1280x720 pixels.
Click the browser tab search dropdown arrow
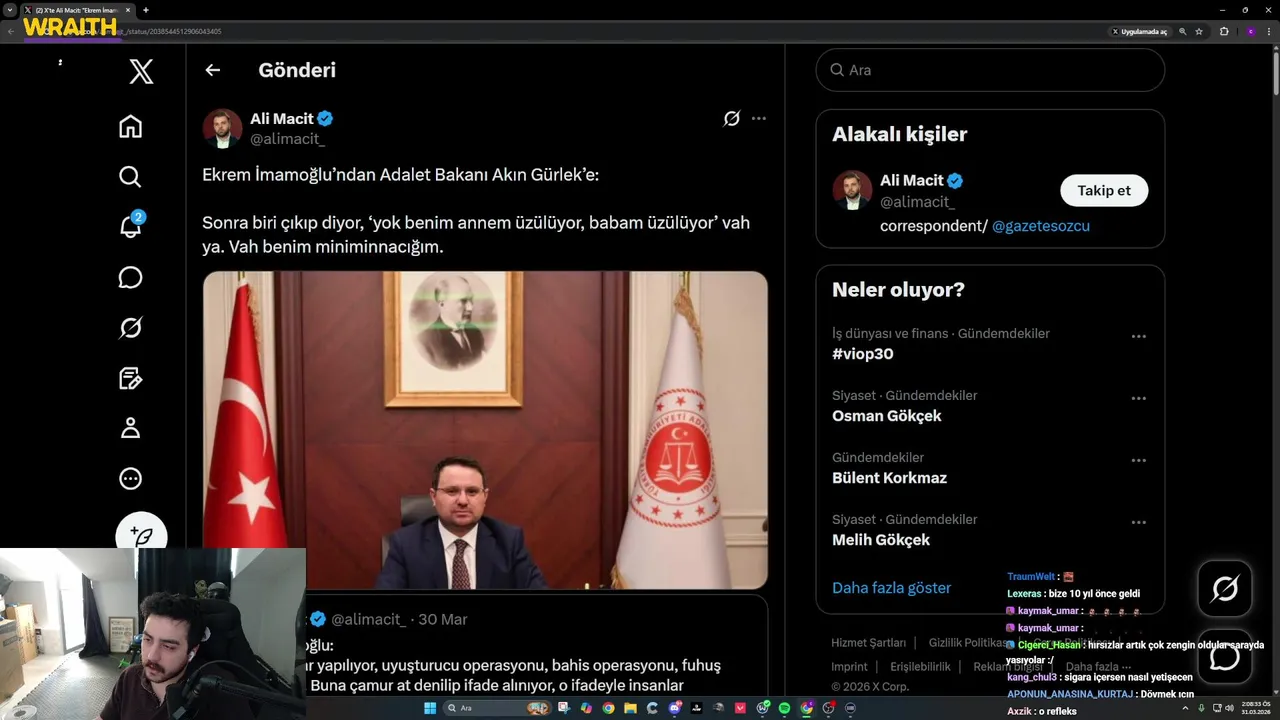pos(9,9)
